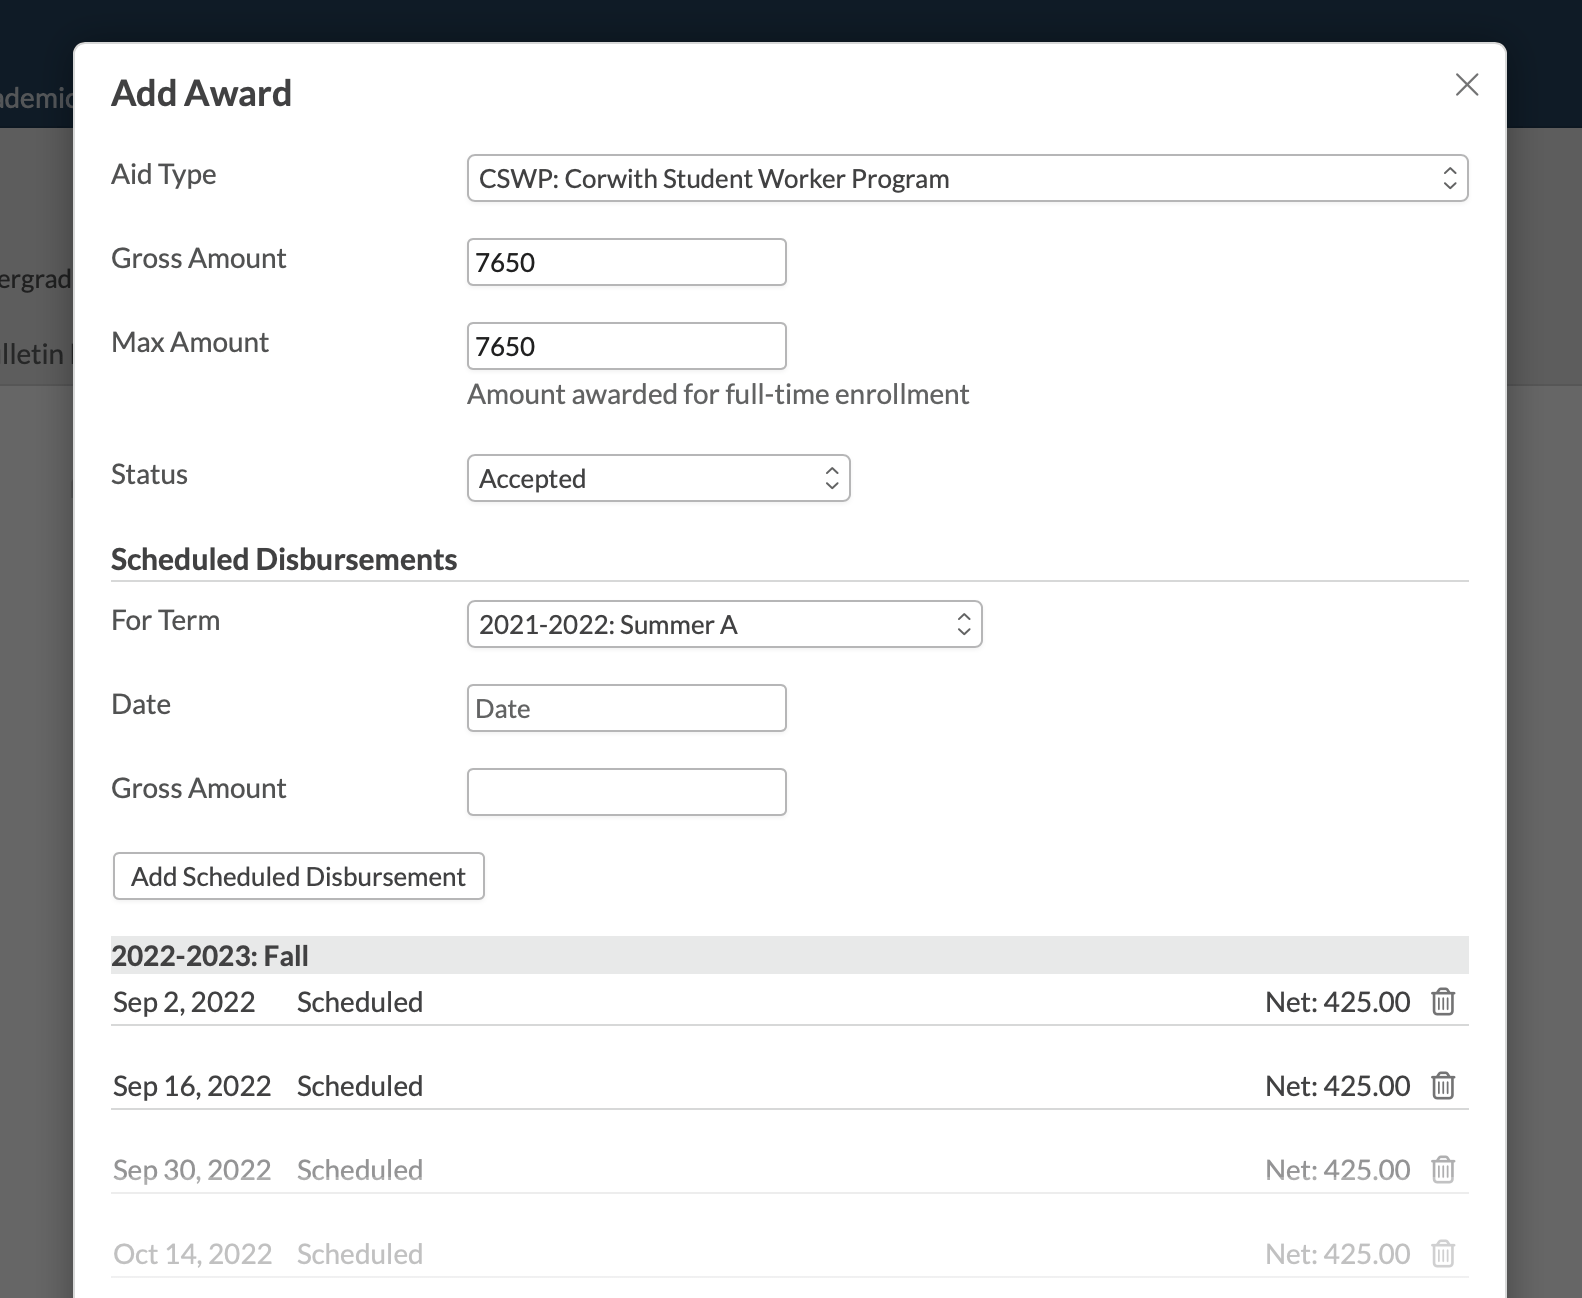Image resolution: width=1582 pixels, height=1298 pixels.
Task: Click the Sep 30, 2022 date text
Action: point(192,1170)
